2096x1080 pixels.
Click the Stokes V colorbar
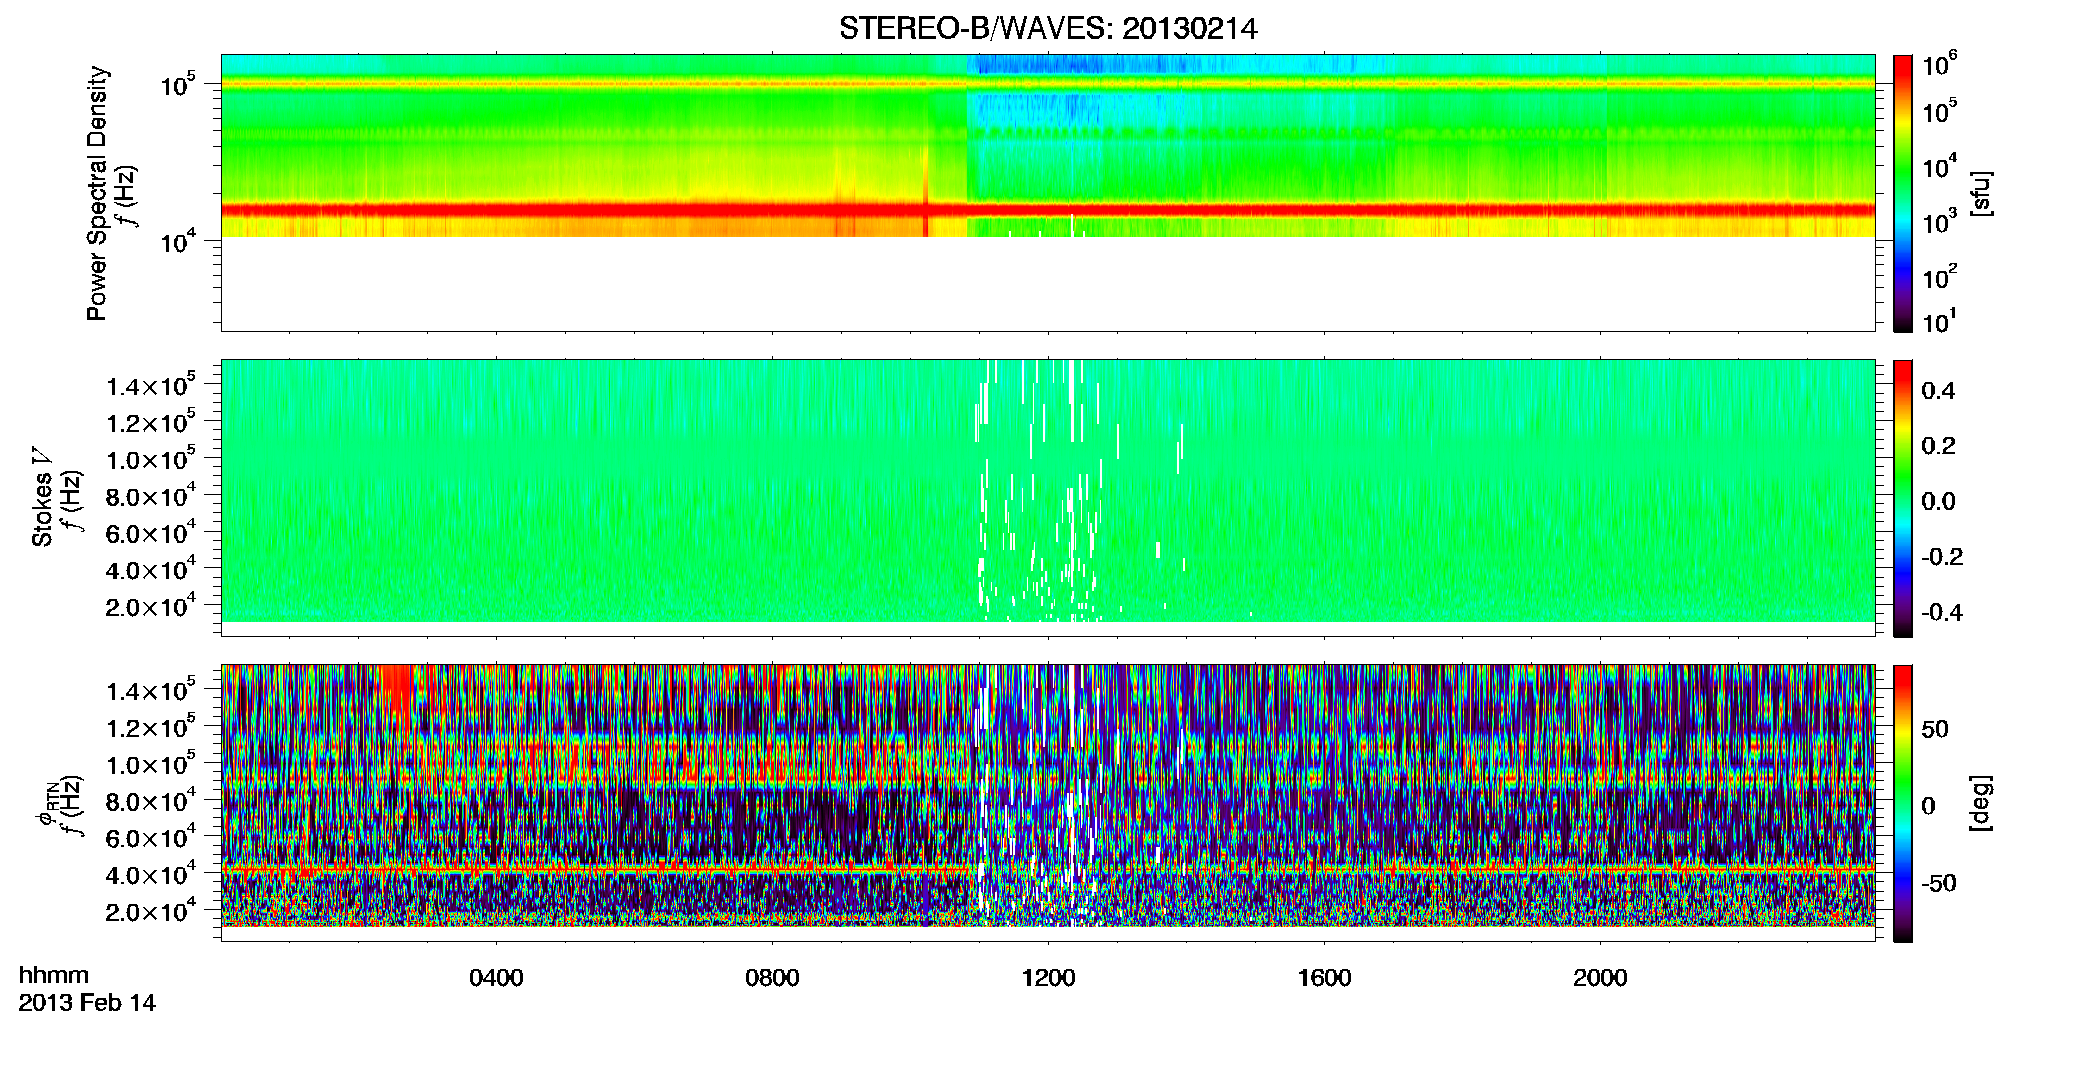[1903, 498]
